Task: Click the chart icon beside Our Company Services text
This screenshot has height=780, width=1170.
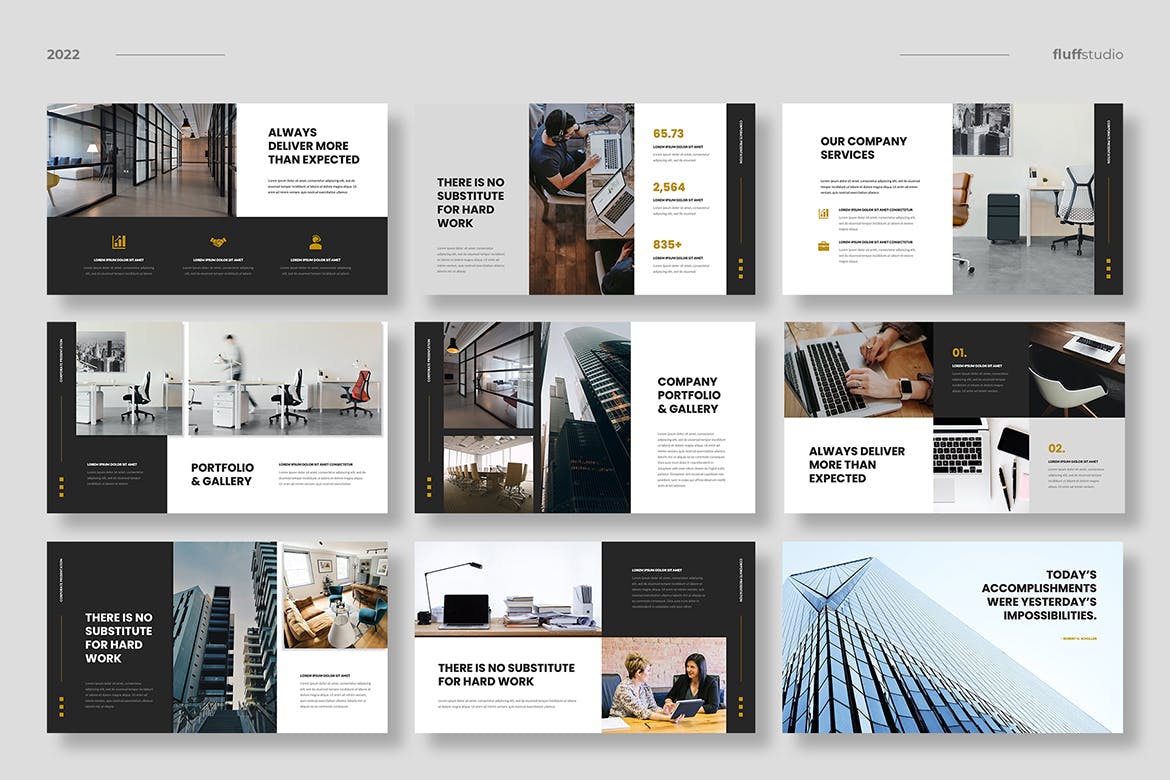Action: click(x=824, y=213)
